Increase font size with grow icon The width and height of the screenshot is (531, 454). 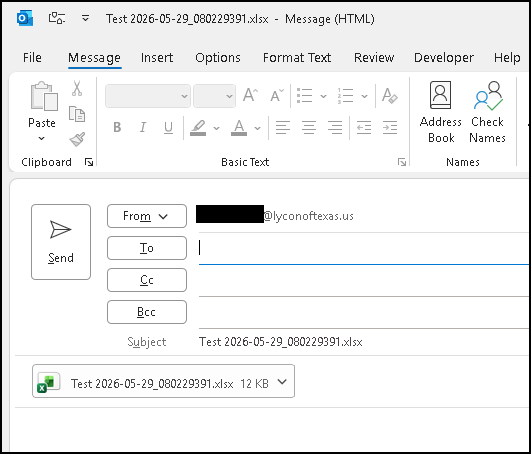pos(251,96)
